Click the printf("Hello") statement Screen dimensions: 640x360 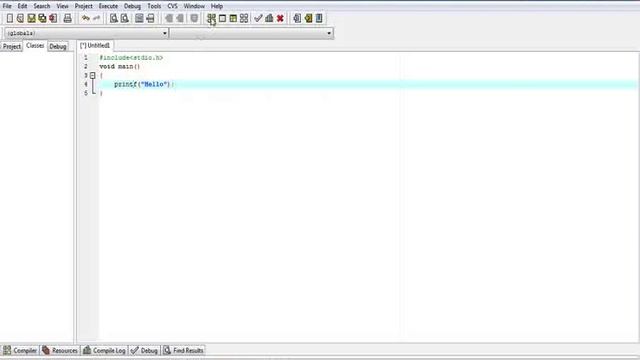click(x=144, y=84)
